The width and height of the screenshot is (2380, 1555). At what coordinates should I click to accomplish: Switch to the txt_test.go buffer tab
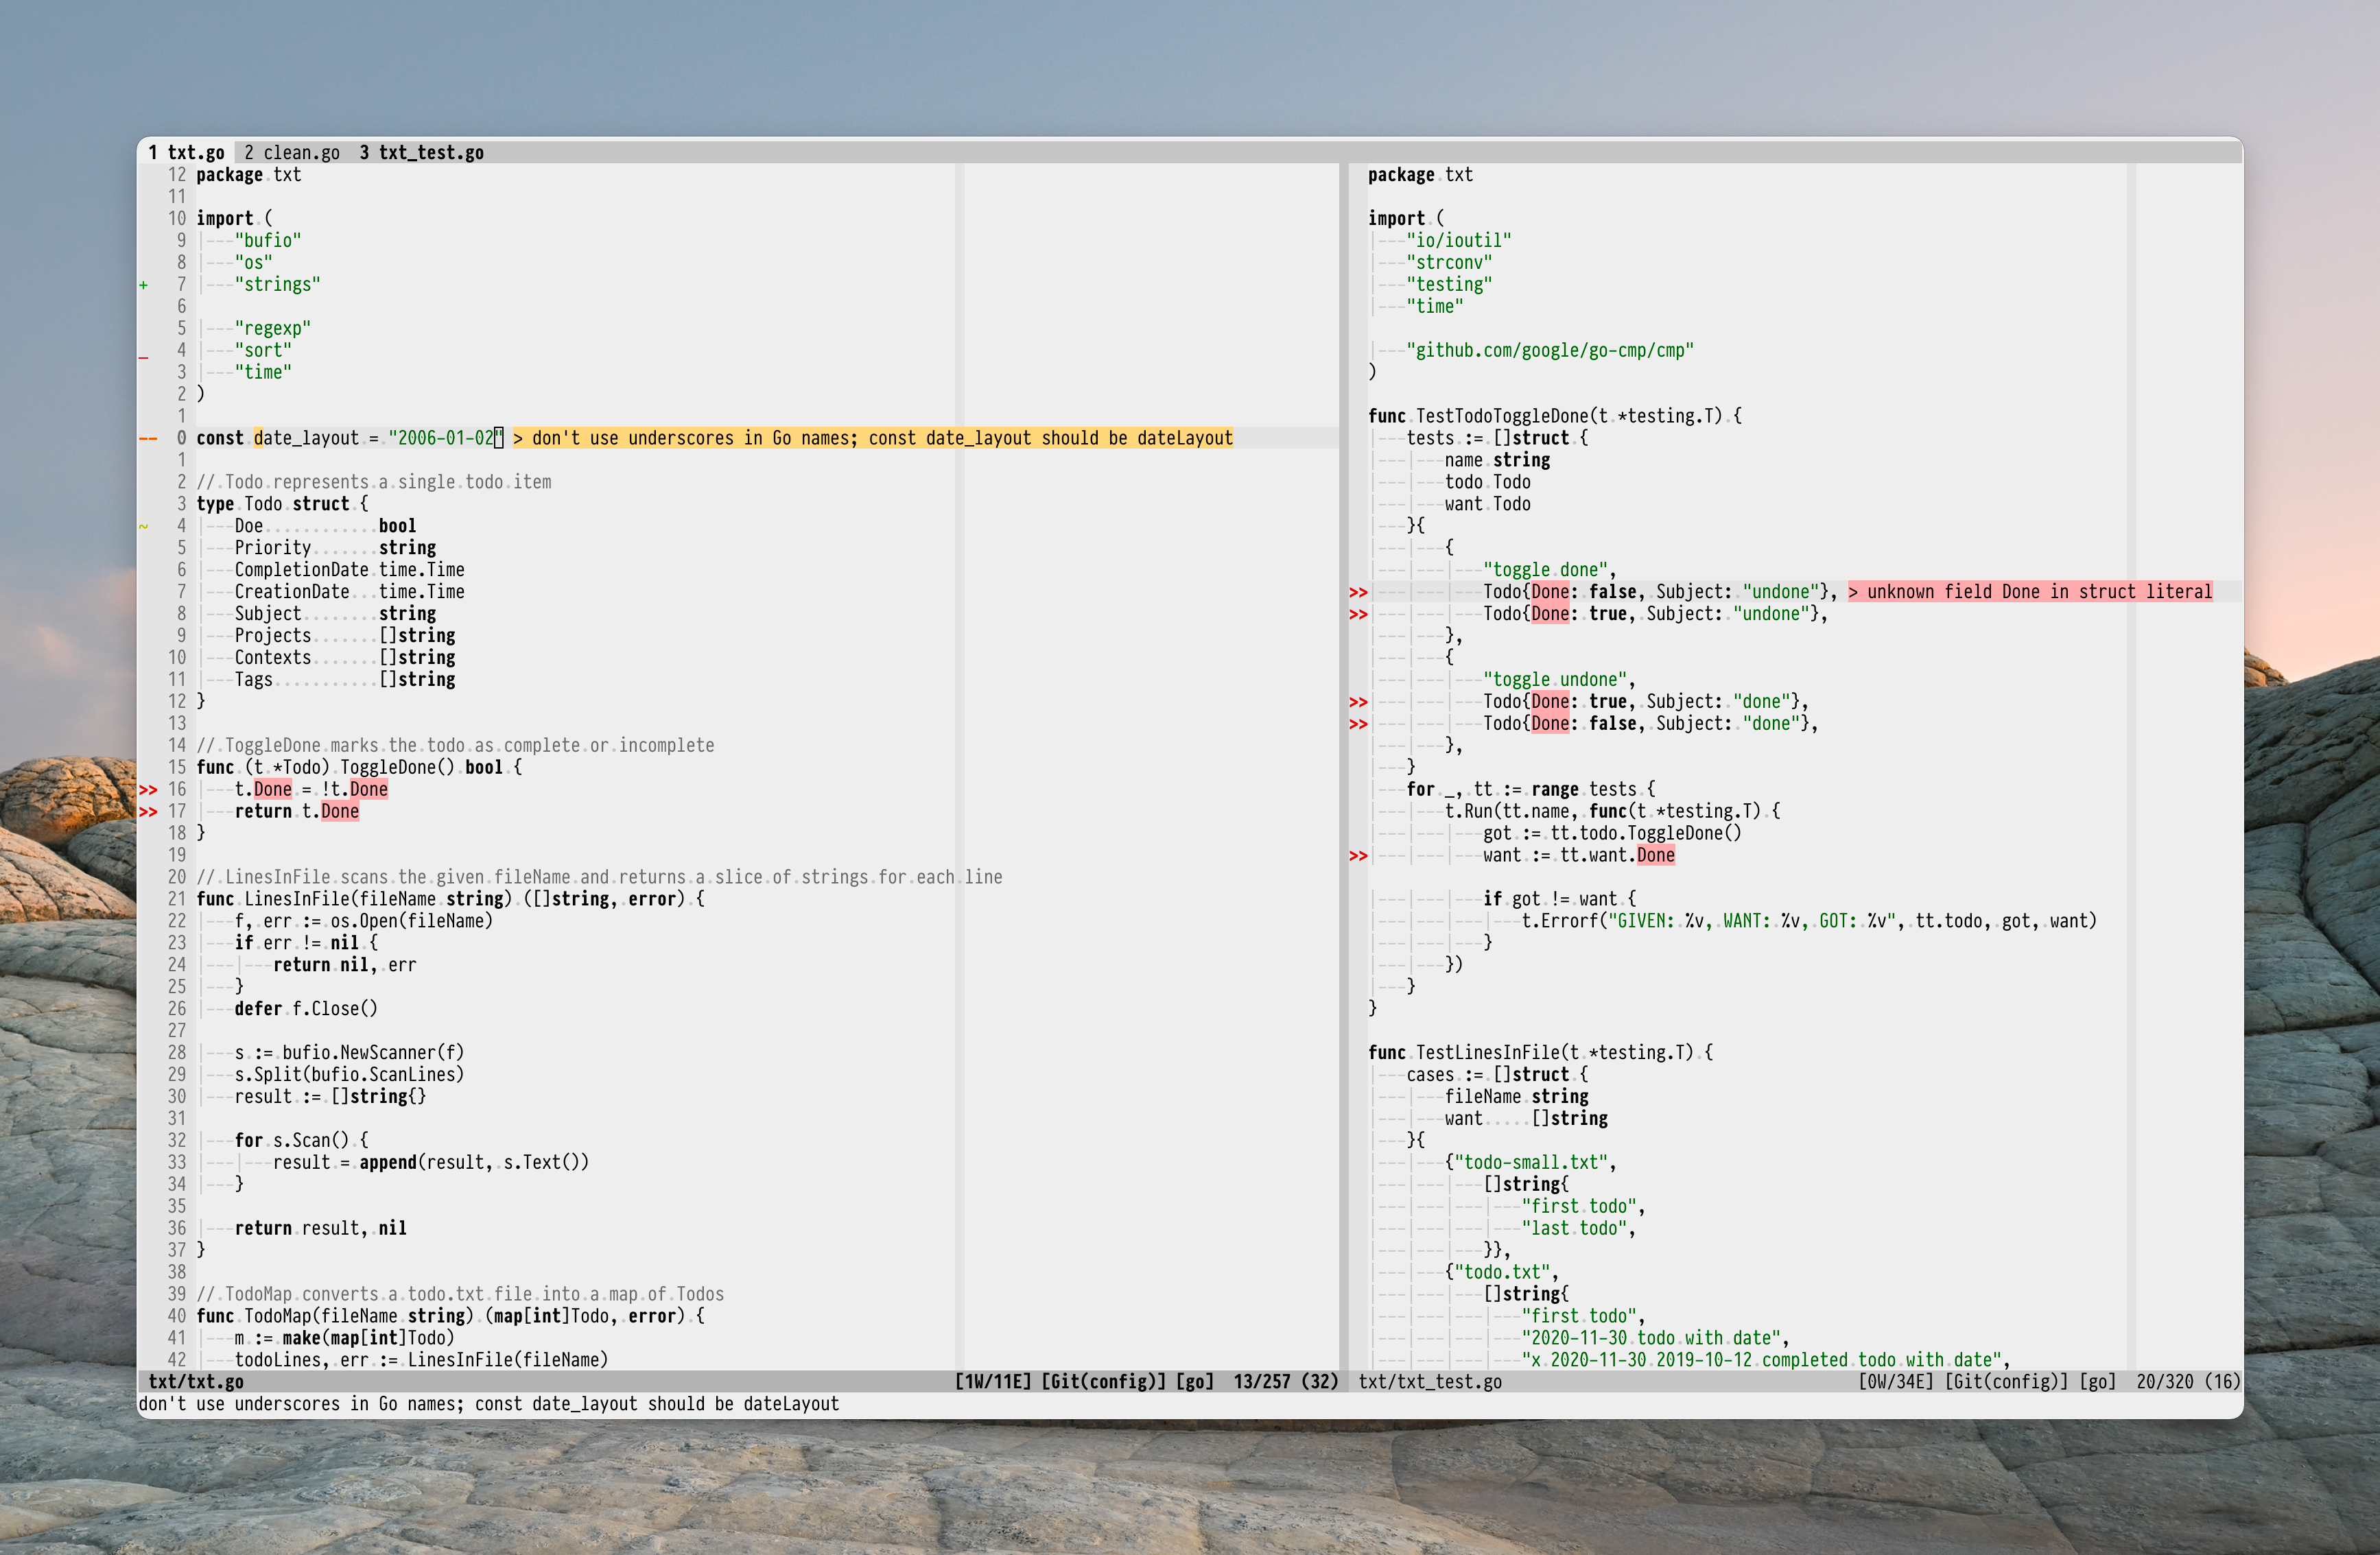(421, 153)
